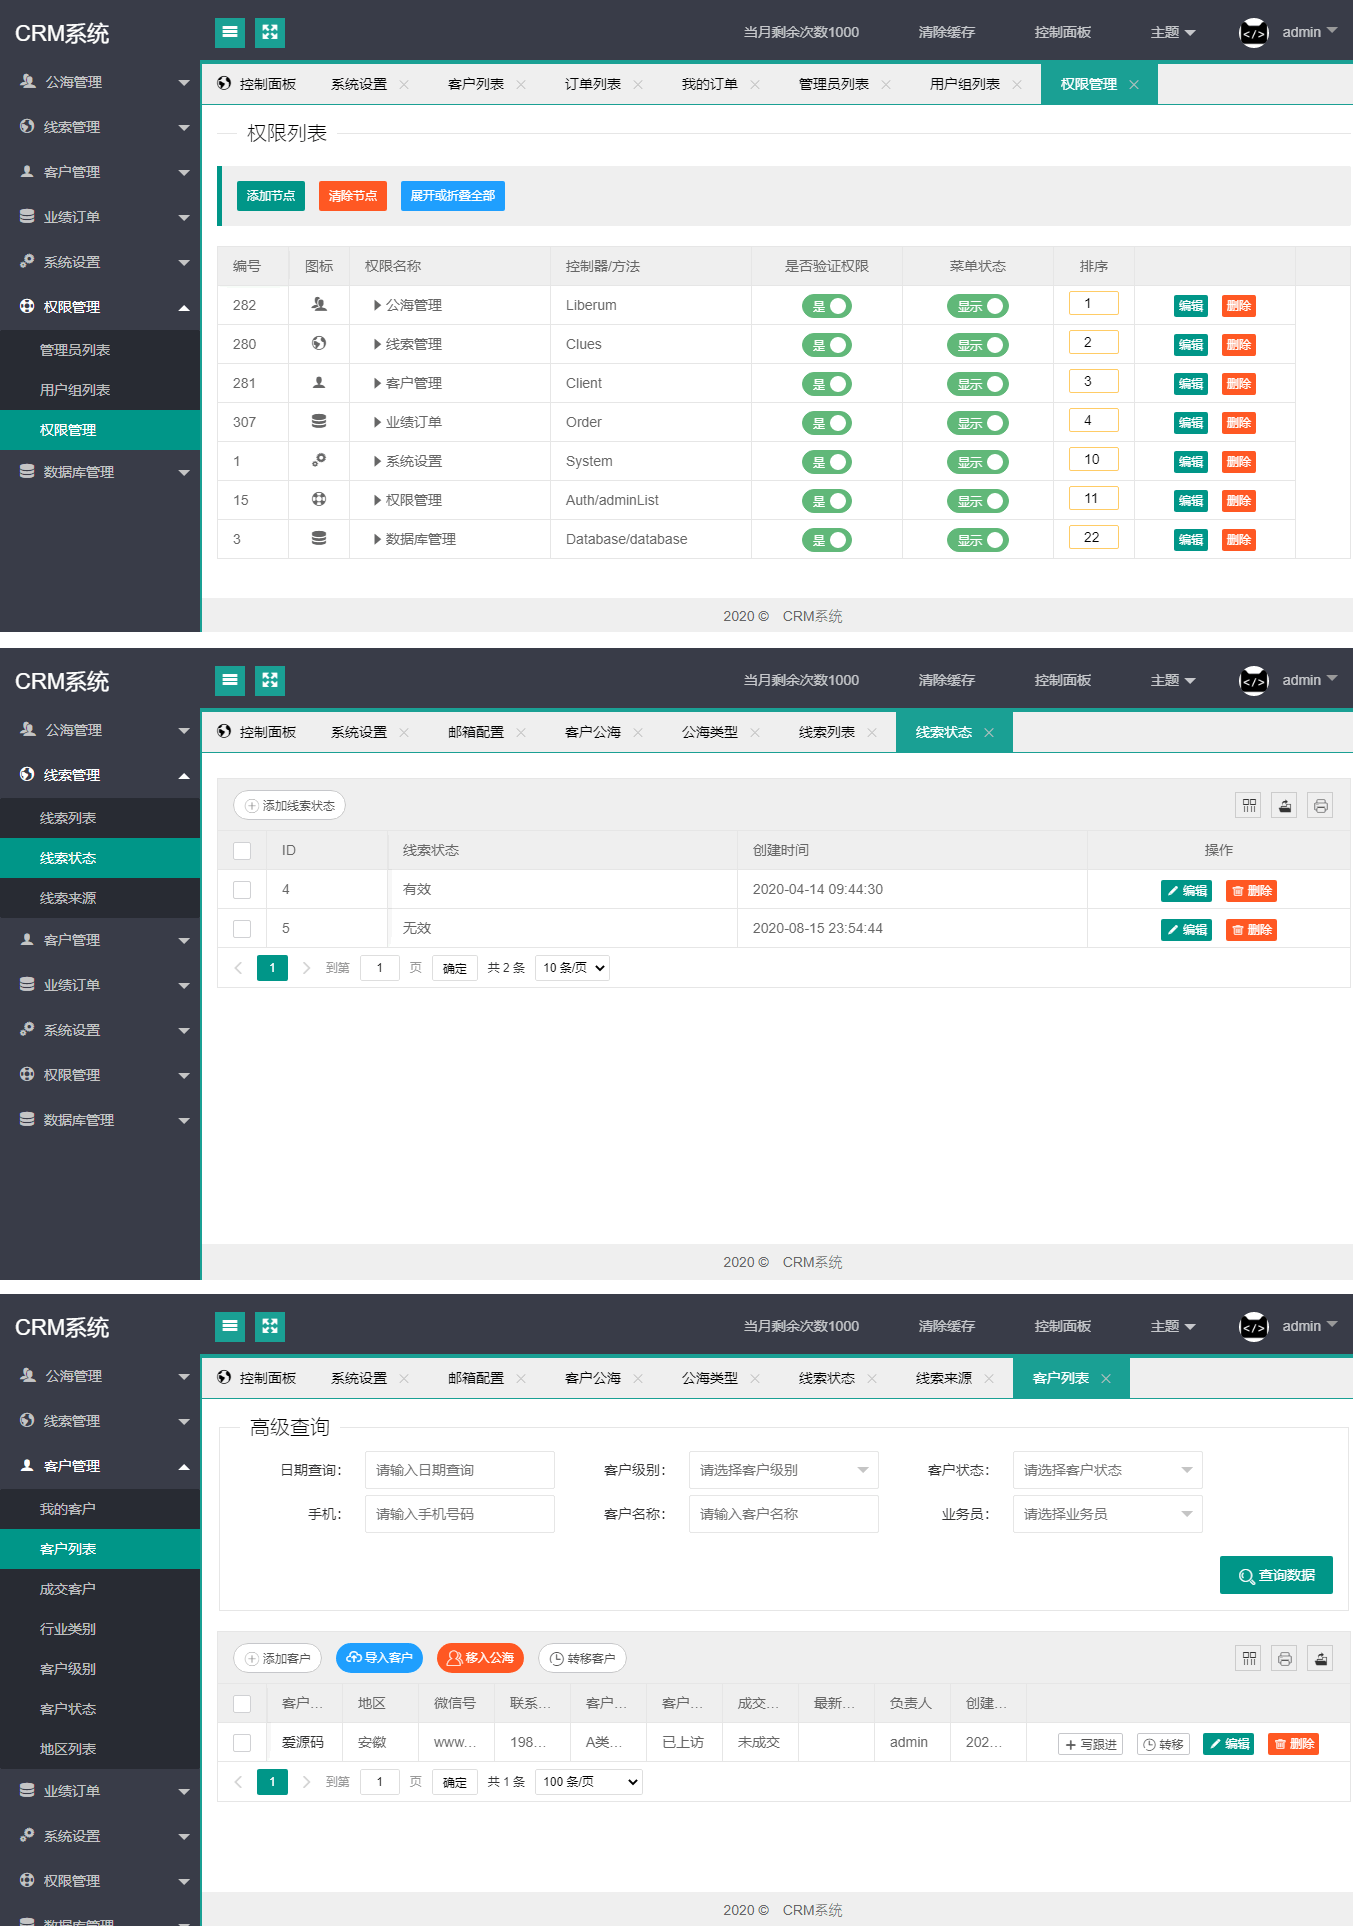Expand the 系统设置 permission tree node
The height and width of the screenshot is (1926, 1353).
click(377, 461)
